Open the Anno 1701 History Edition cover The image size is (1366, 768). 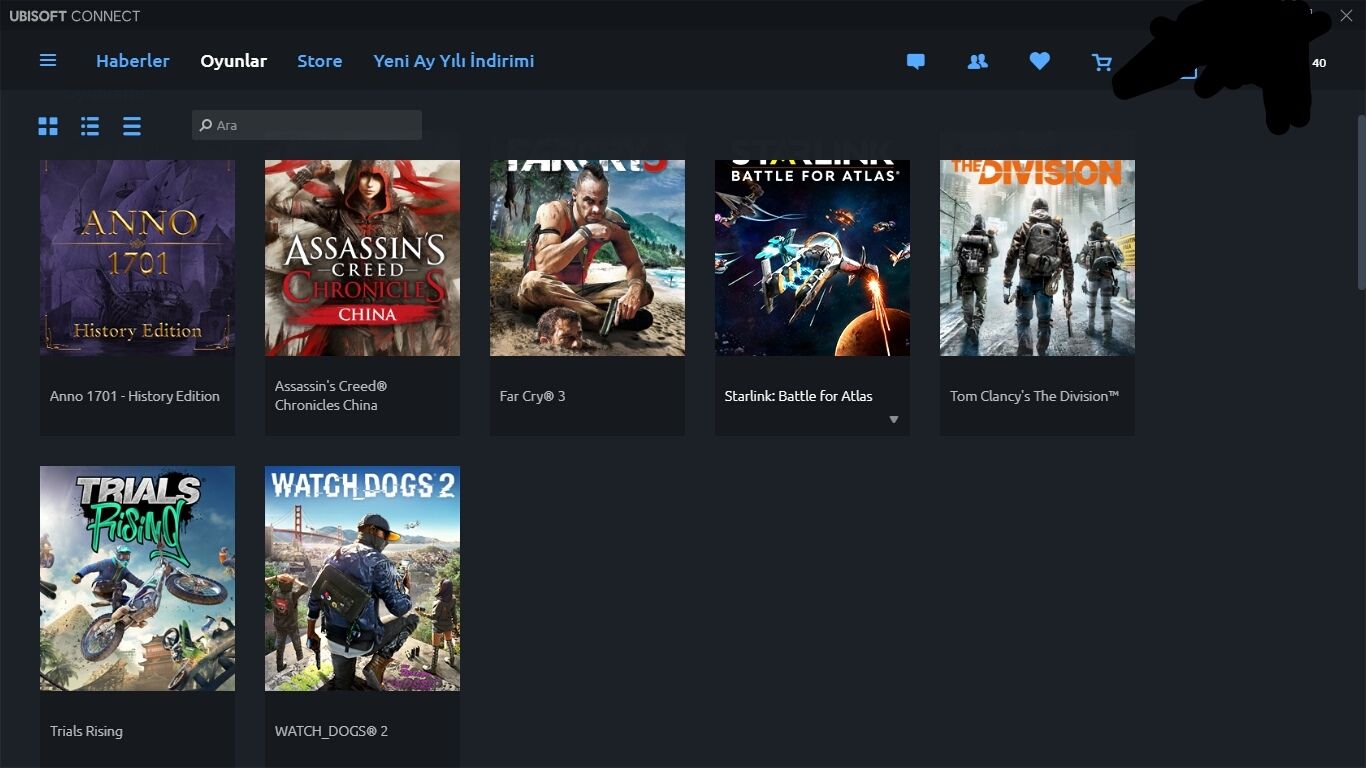(137, 258)
